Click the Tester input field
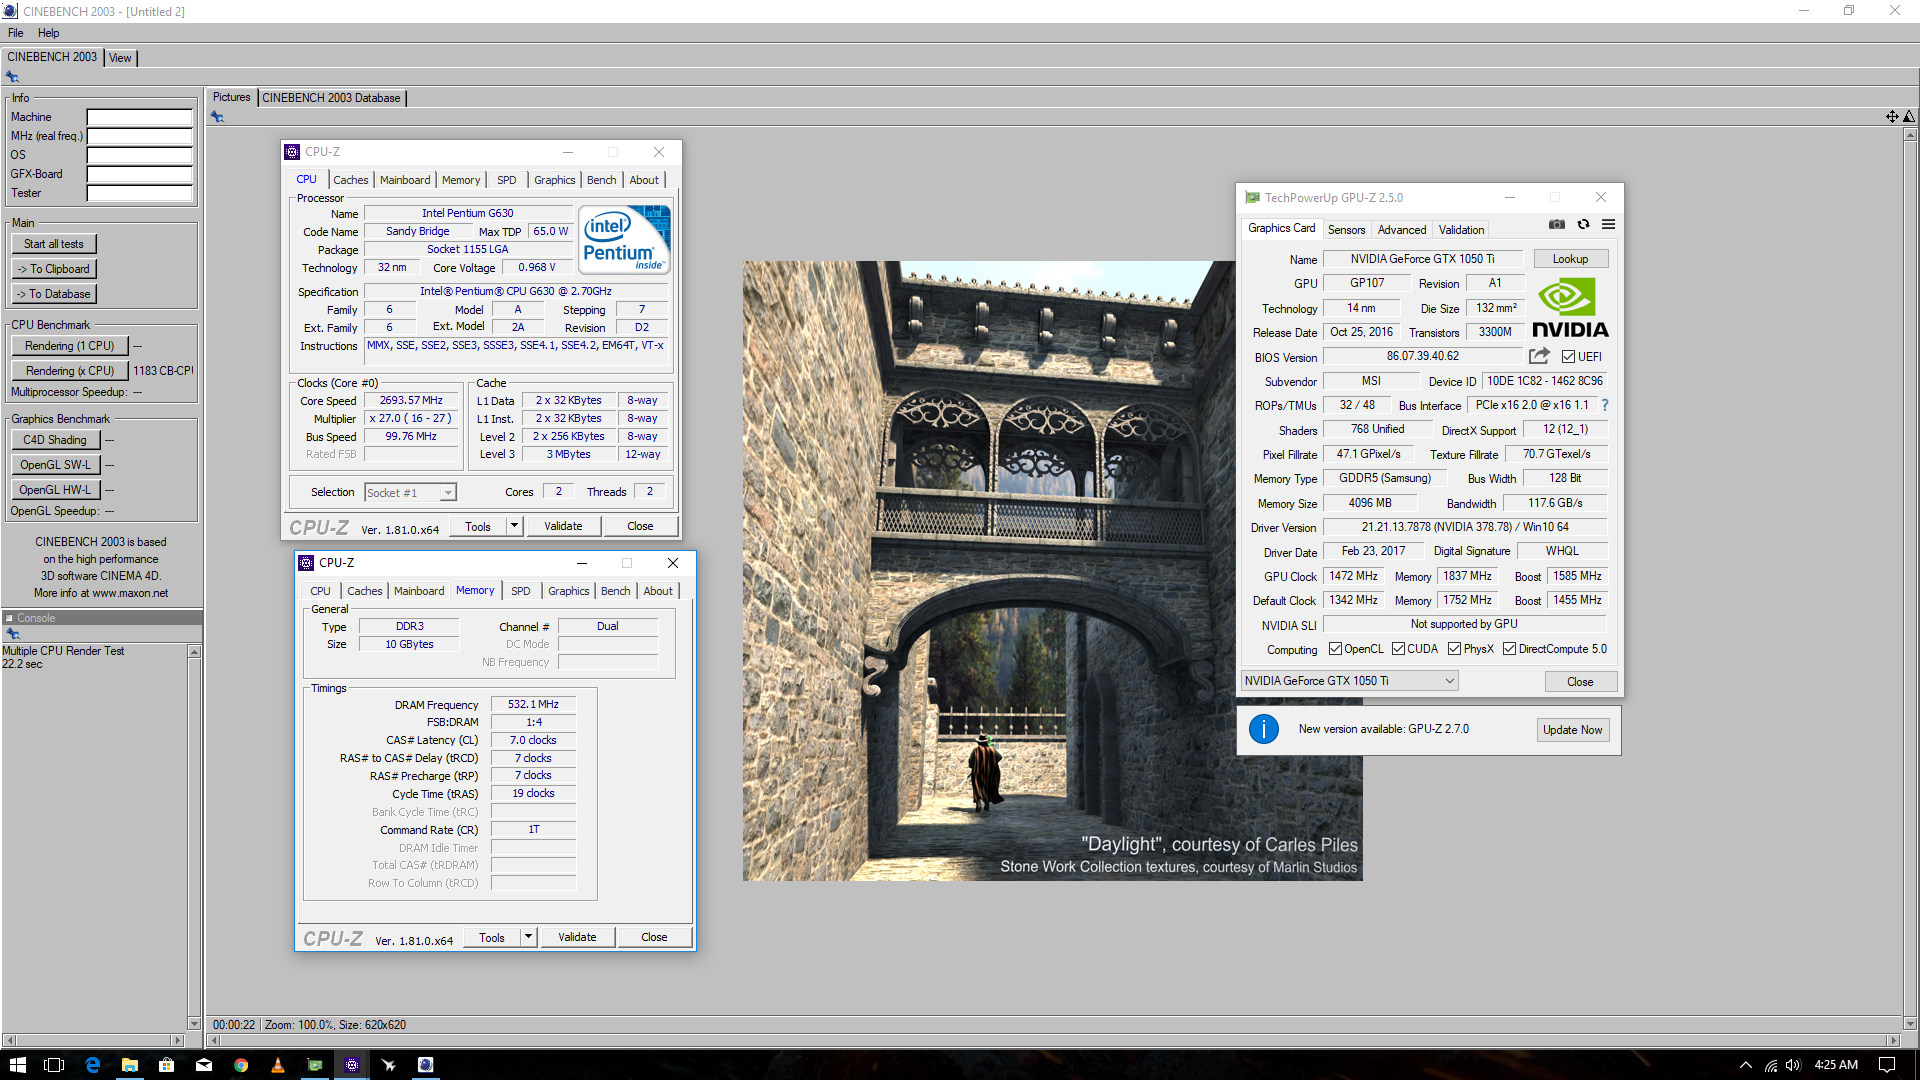This screenshot has height=1080, width=1920. 139,193
